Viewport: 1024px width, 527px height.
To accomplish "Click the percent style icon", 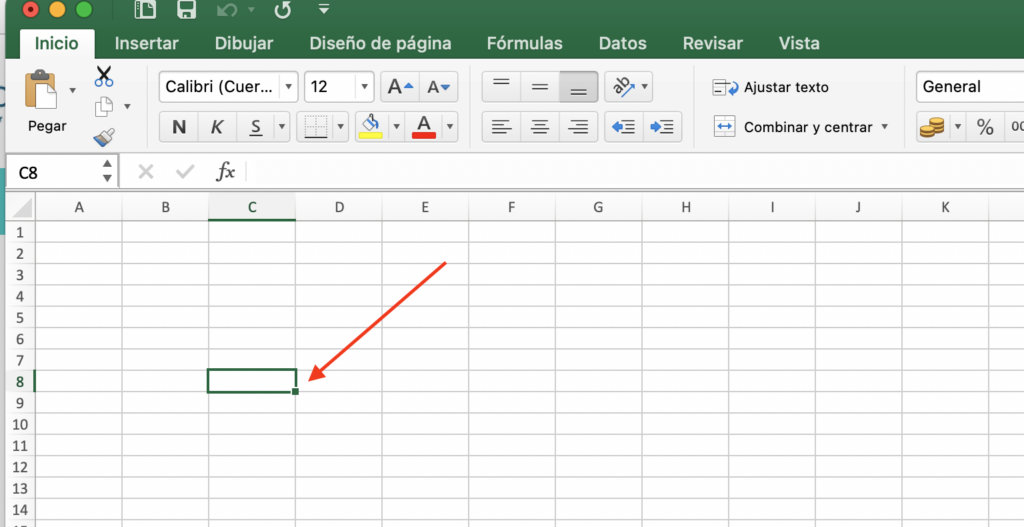I will (985, 127).
